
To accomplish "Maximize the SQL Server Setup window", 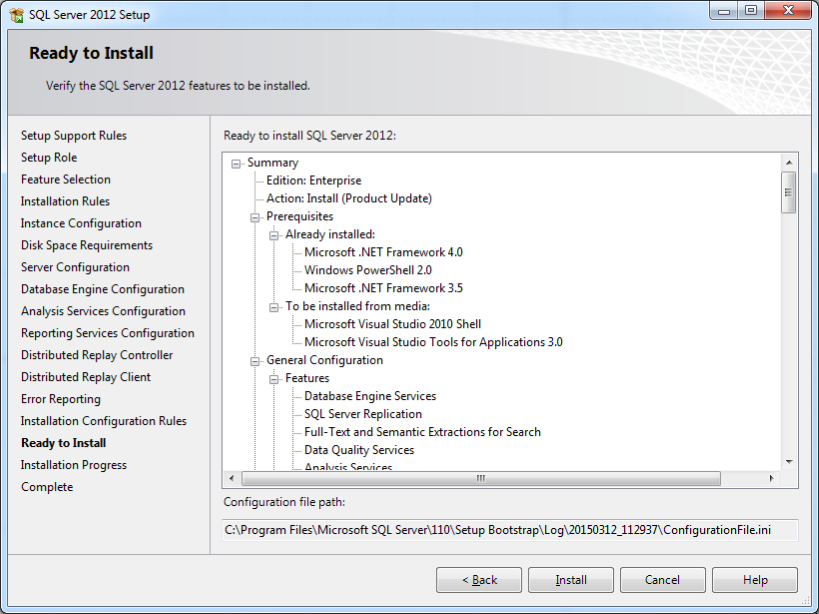I will 751,11.
